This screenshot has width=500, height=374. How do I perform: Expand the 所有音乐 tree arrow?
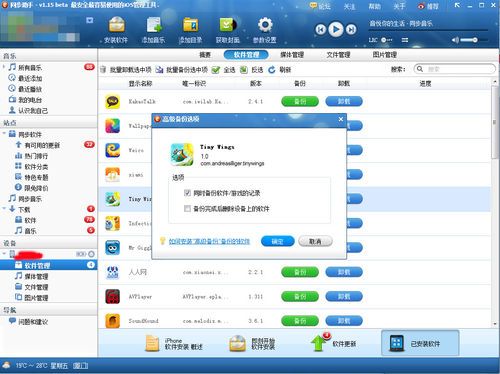click(x=4, y=67)
